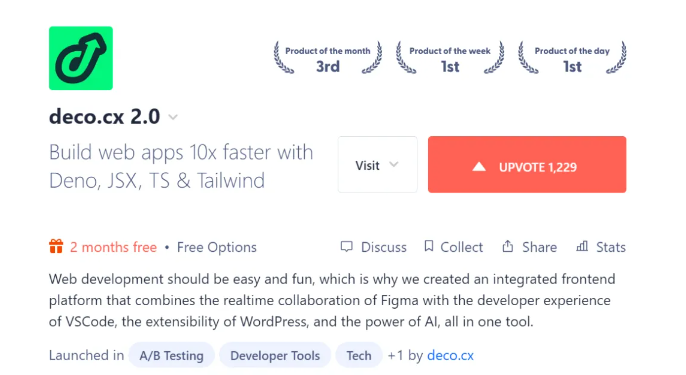Select the Developer Tools topic tag
Image resolution: width=686 pixels, height=375 pixels.
275,355
